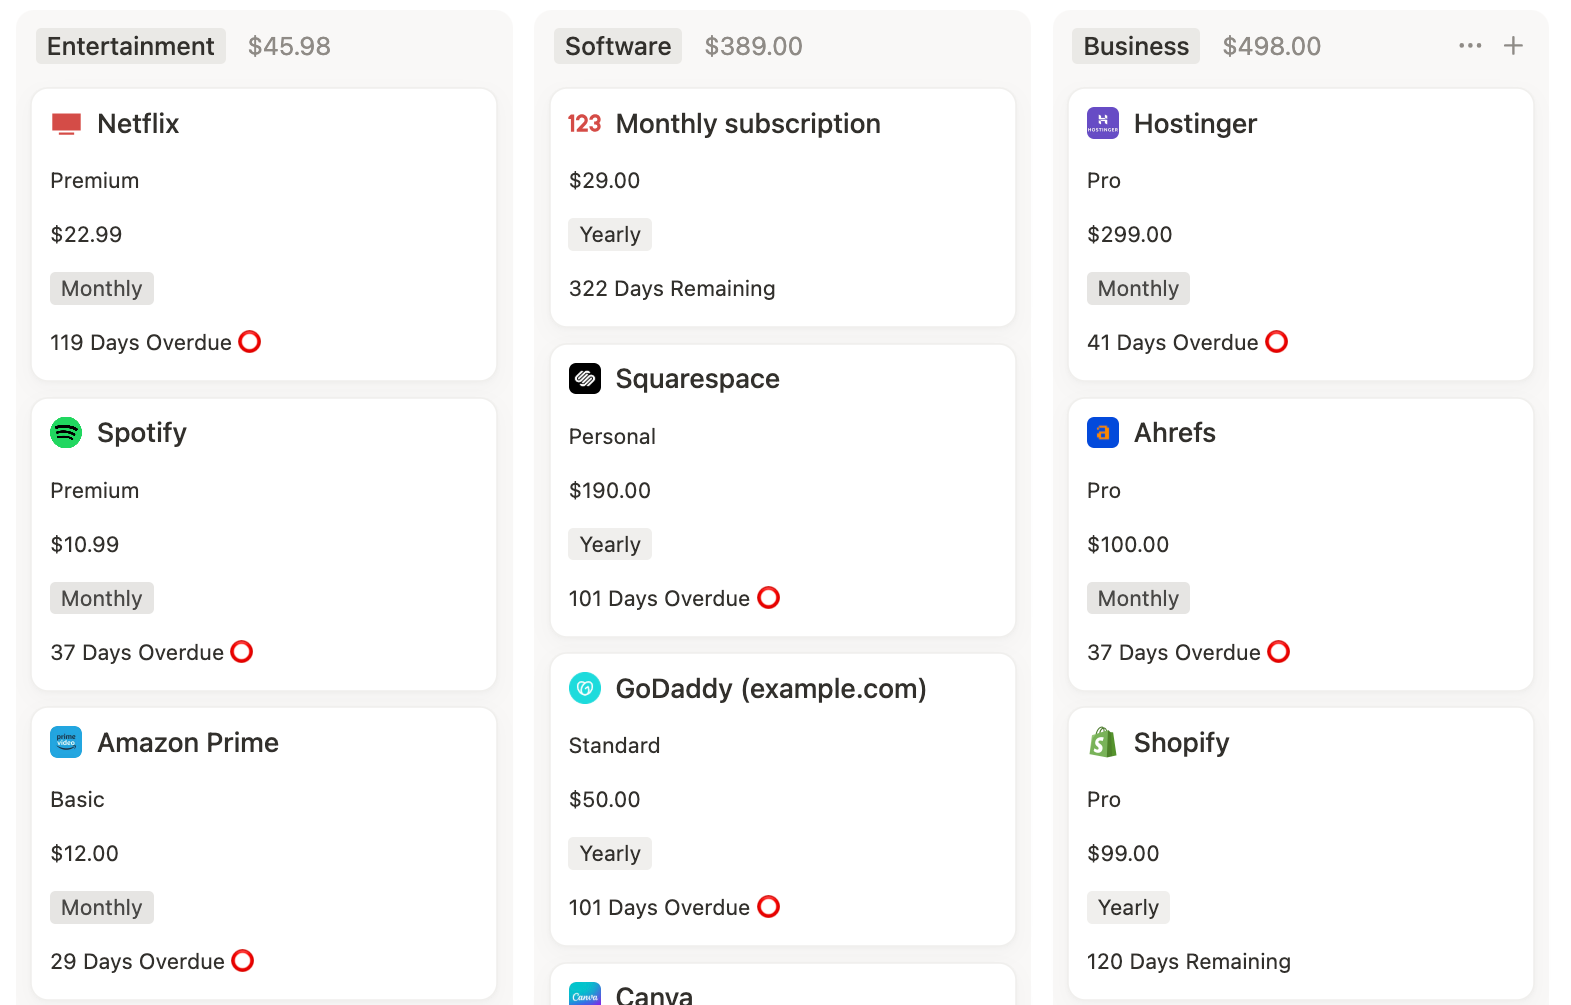The image size is (1571, 1005).
Task: Open the Squarespace card title
Action: point(698,379)
